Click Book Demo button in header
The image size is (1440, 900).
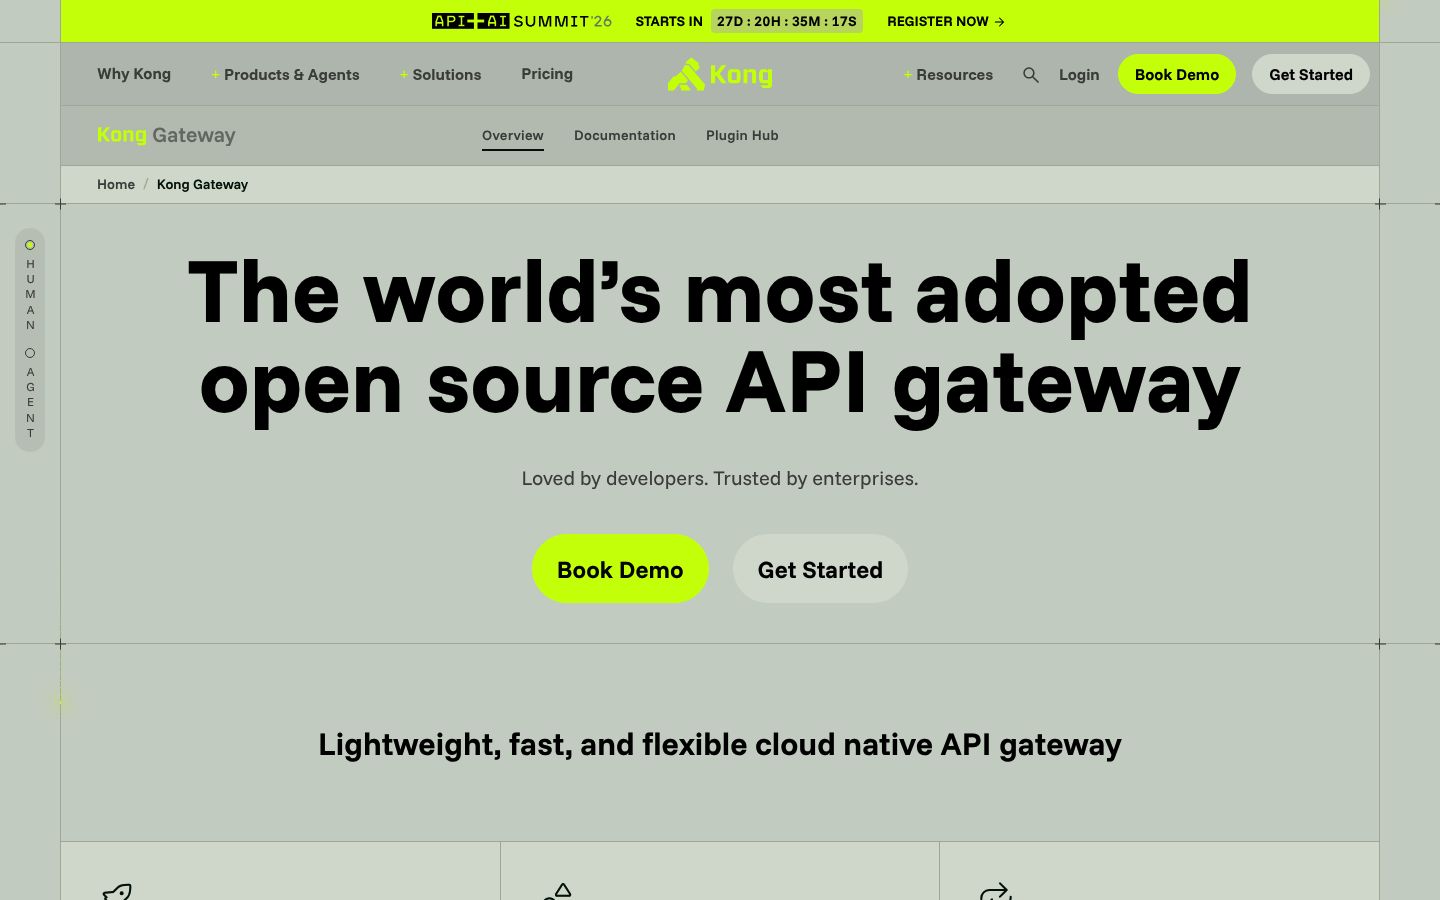(1177, 74)
